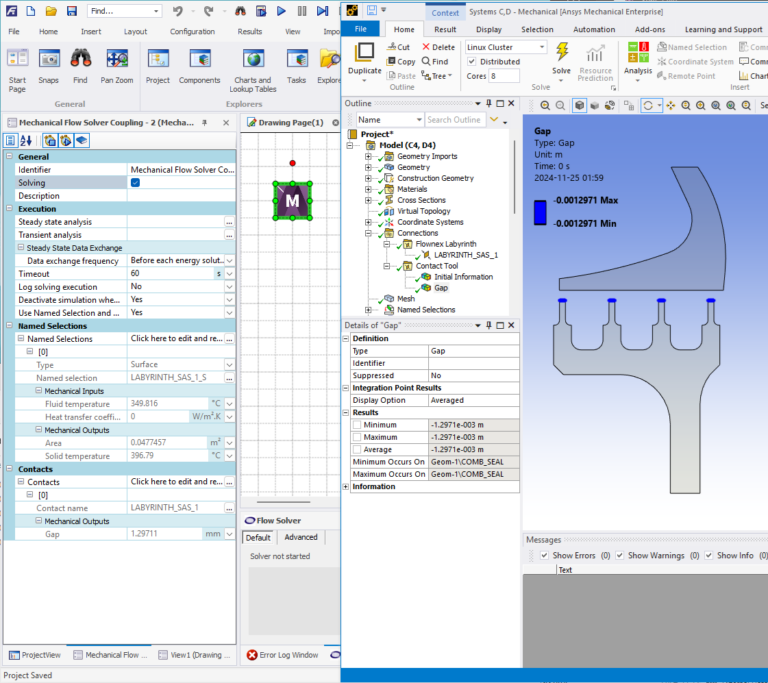This screenshot has width=768, height=683.
Task: Switch to the Result tab in Mechanical
Action: (x=445, y=29)
